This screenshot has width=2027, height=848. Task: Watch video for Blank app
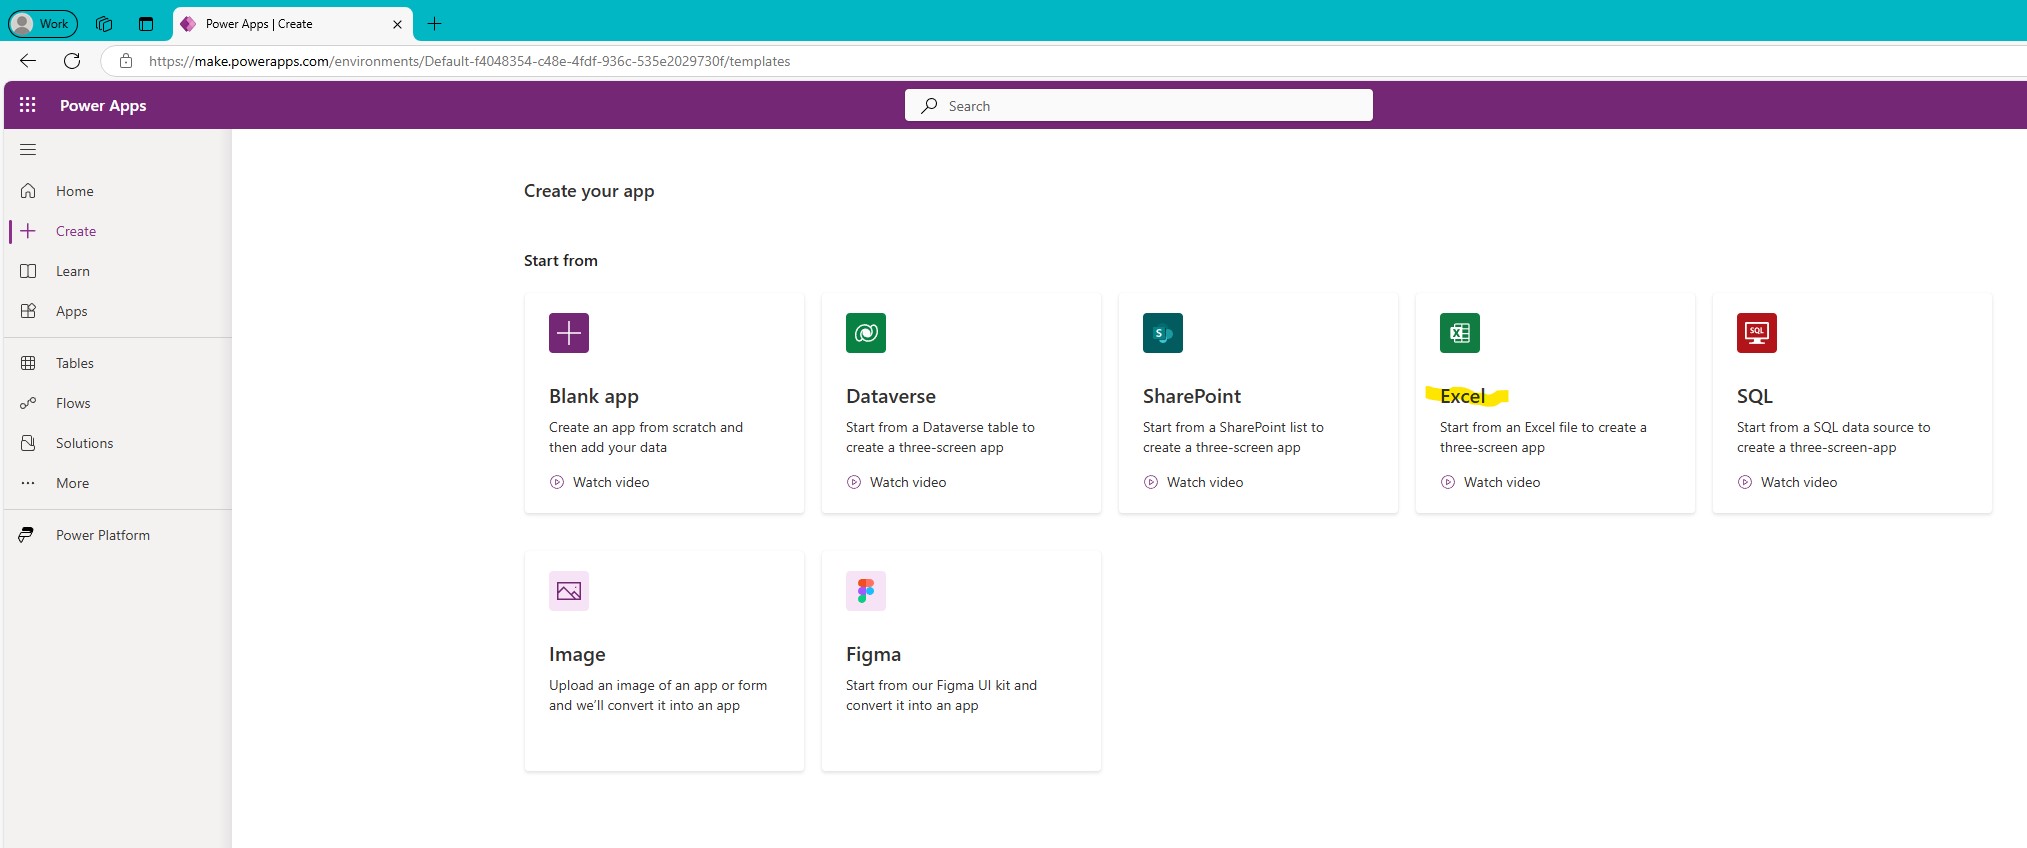click(599, 482)
